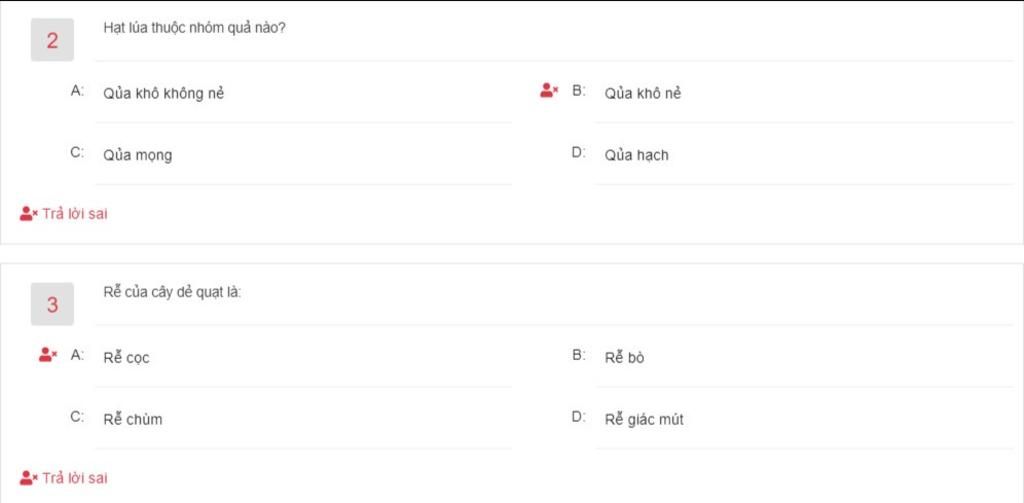Click question text 'Rễ của cây dẻ quạt là:'
Viewport: 1024px width, 503px height.
coord(172,292)
